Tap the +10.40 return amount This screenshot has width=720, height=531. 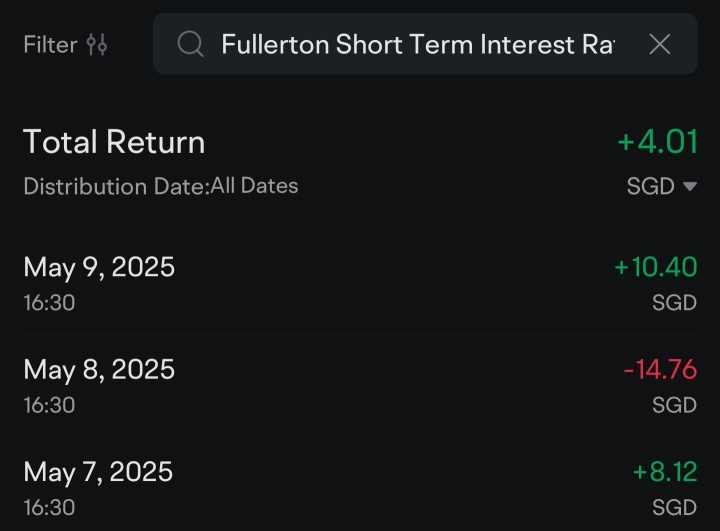(655, 267)
